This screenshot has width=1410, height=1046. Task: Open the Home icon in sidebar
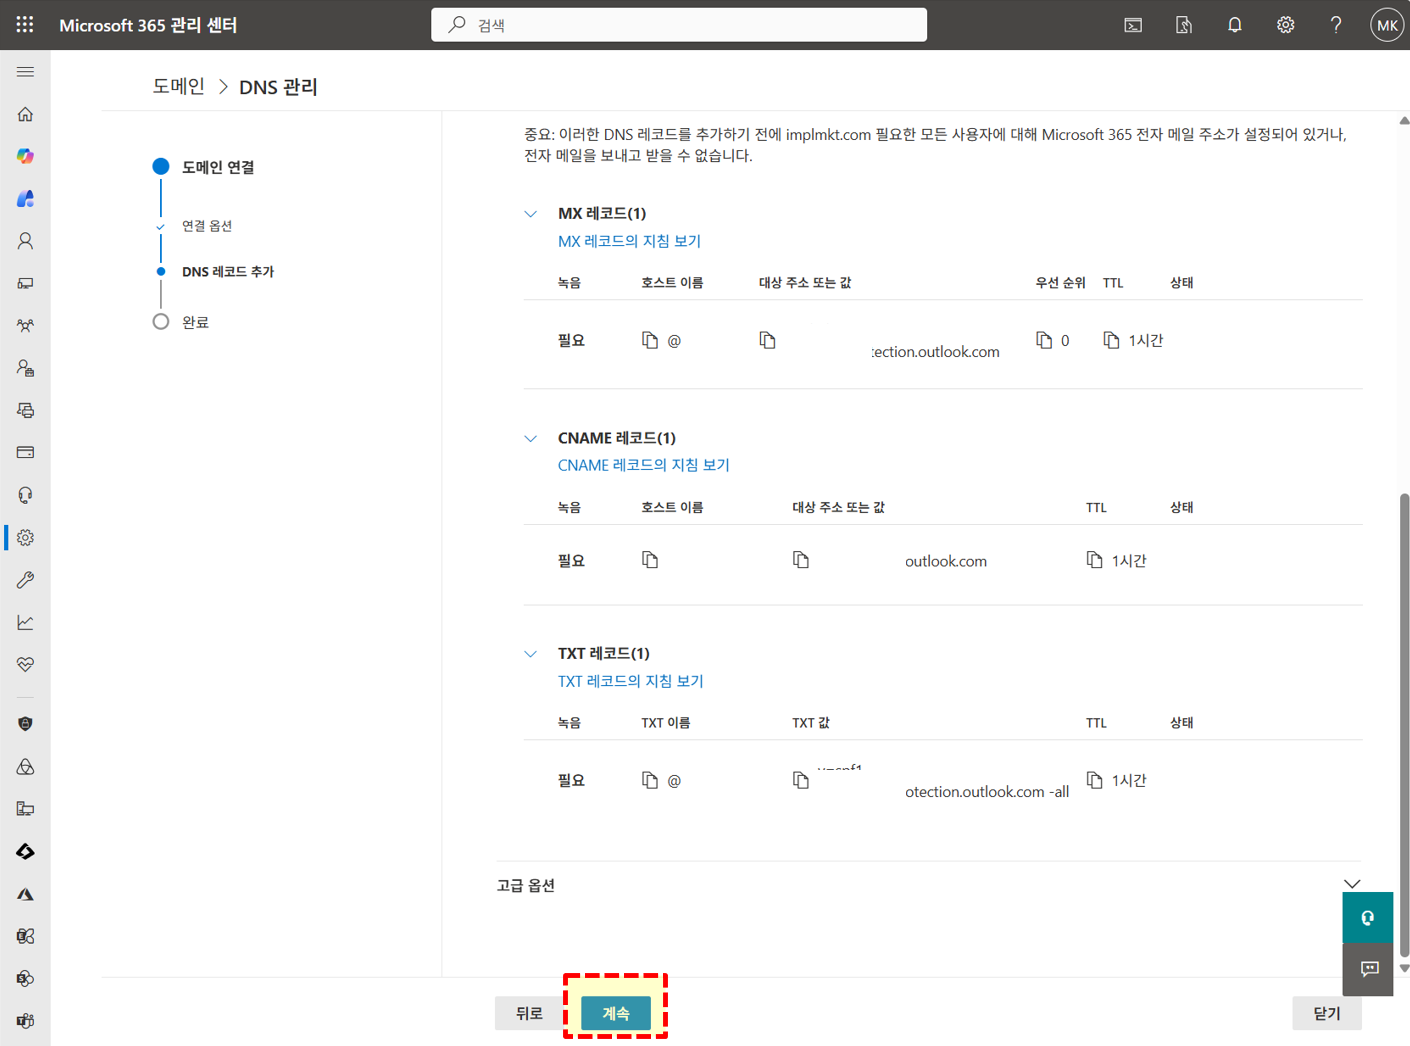tap(26, 114)
